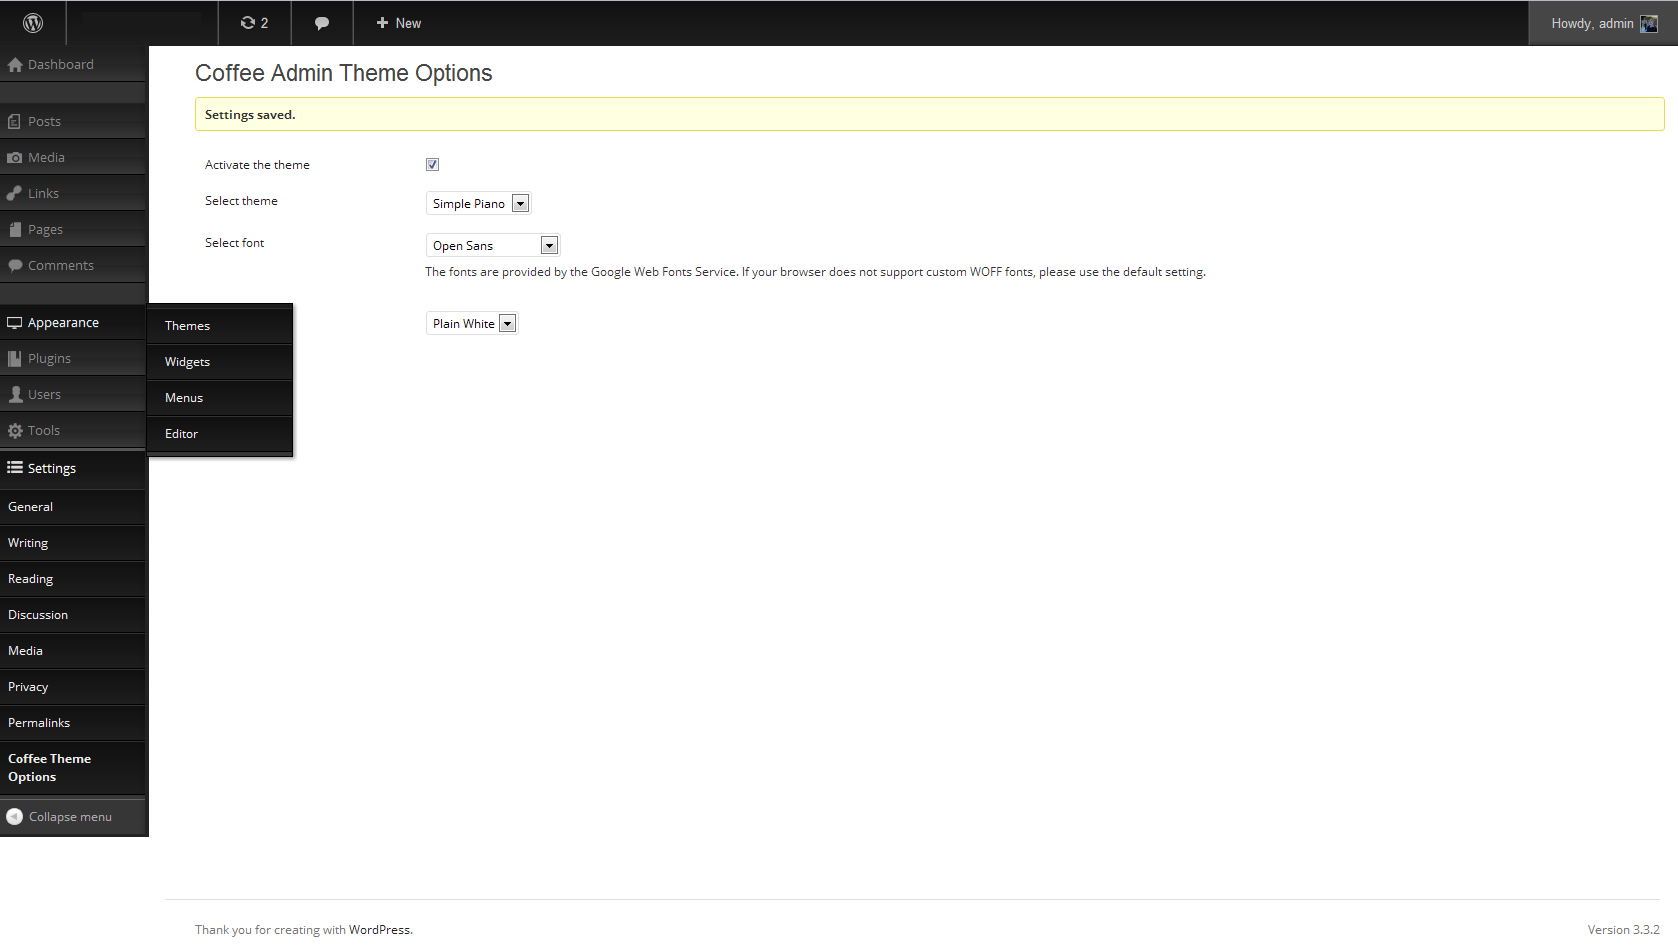
Task: Open the comments bubble icon in toolbar
Action: click(322, 23)
